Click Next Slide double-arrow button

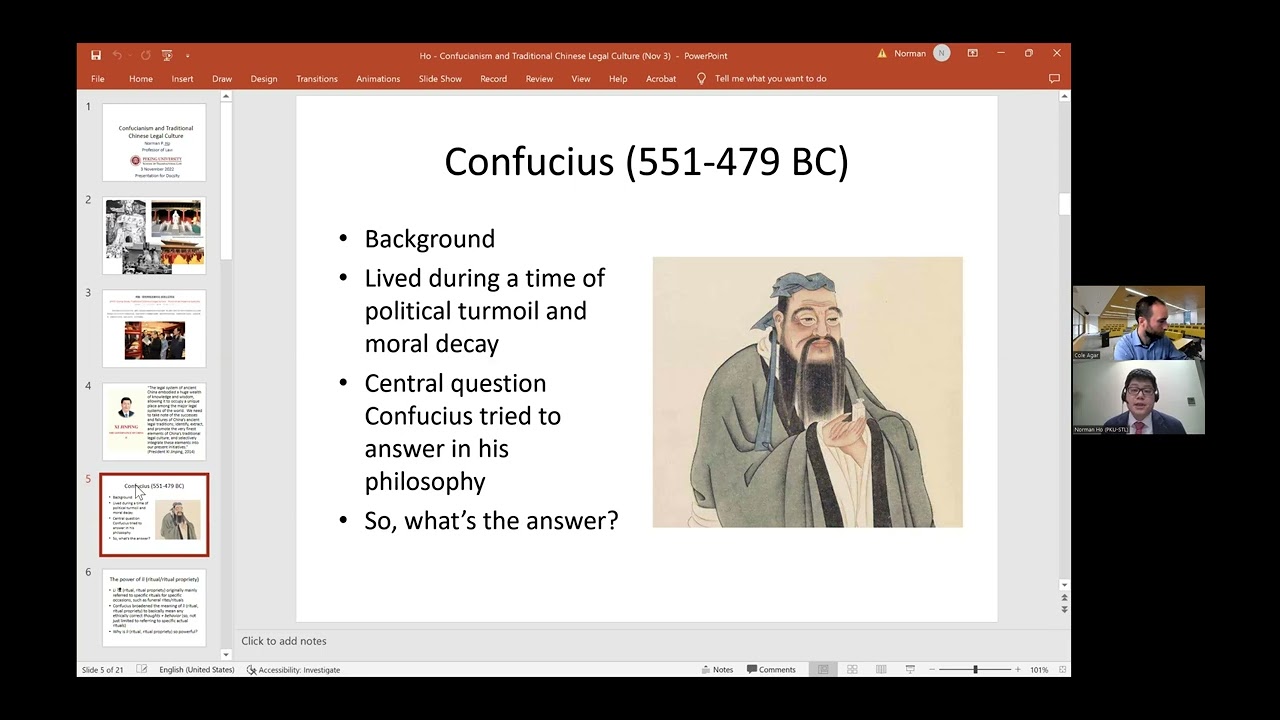coord(1064,609)
